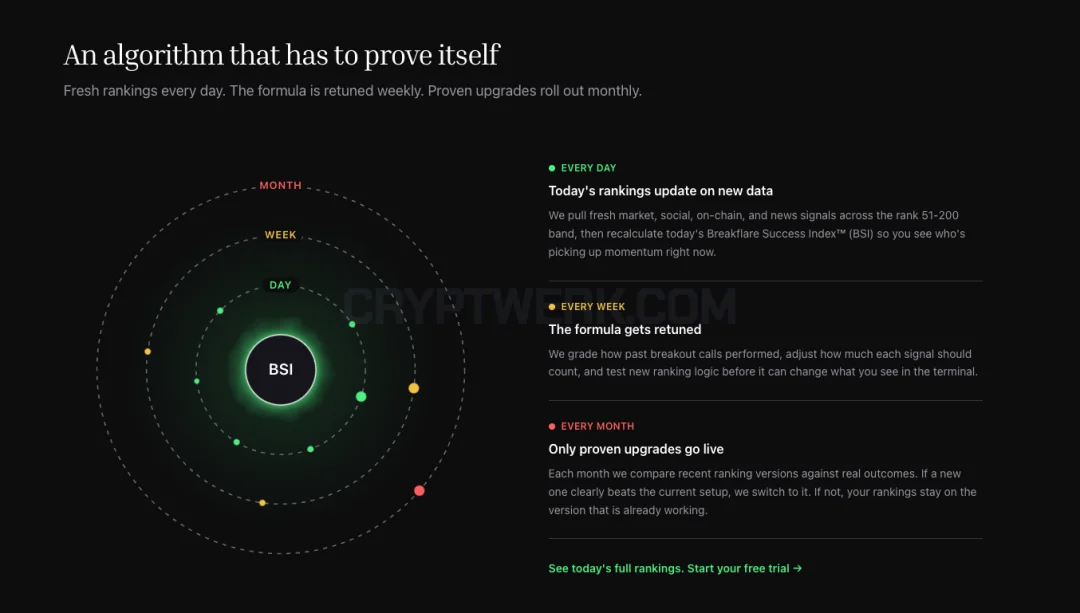1080x613 pixels.
Task: Open the free trial rankings link
Action: (675, 568)
